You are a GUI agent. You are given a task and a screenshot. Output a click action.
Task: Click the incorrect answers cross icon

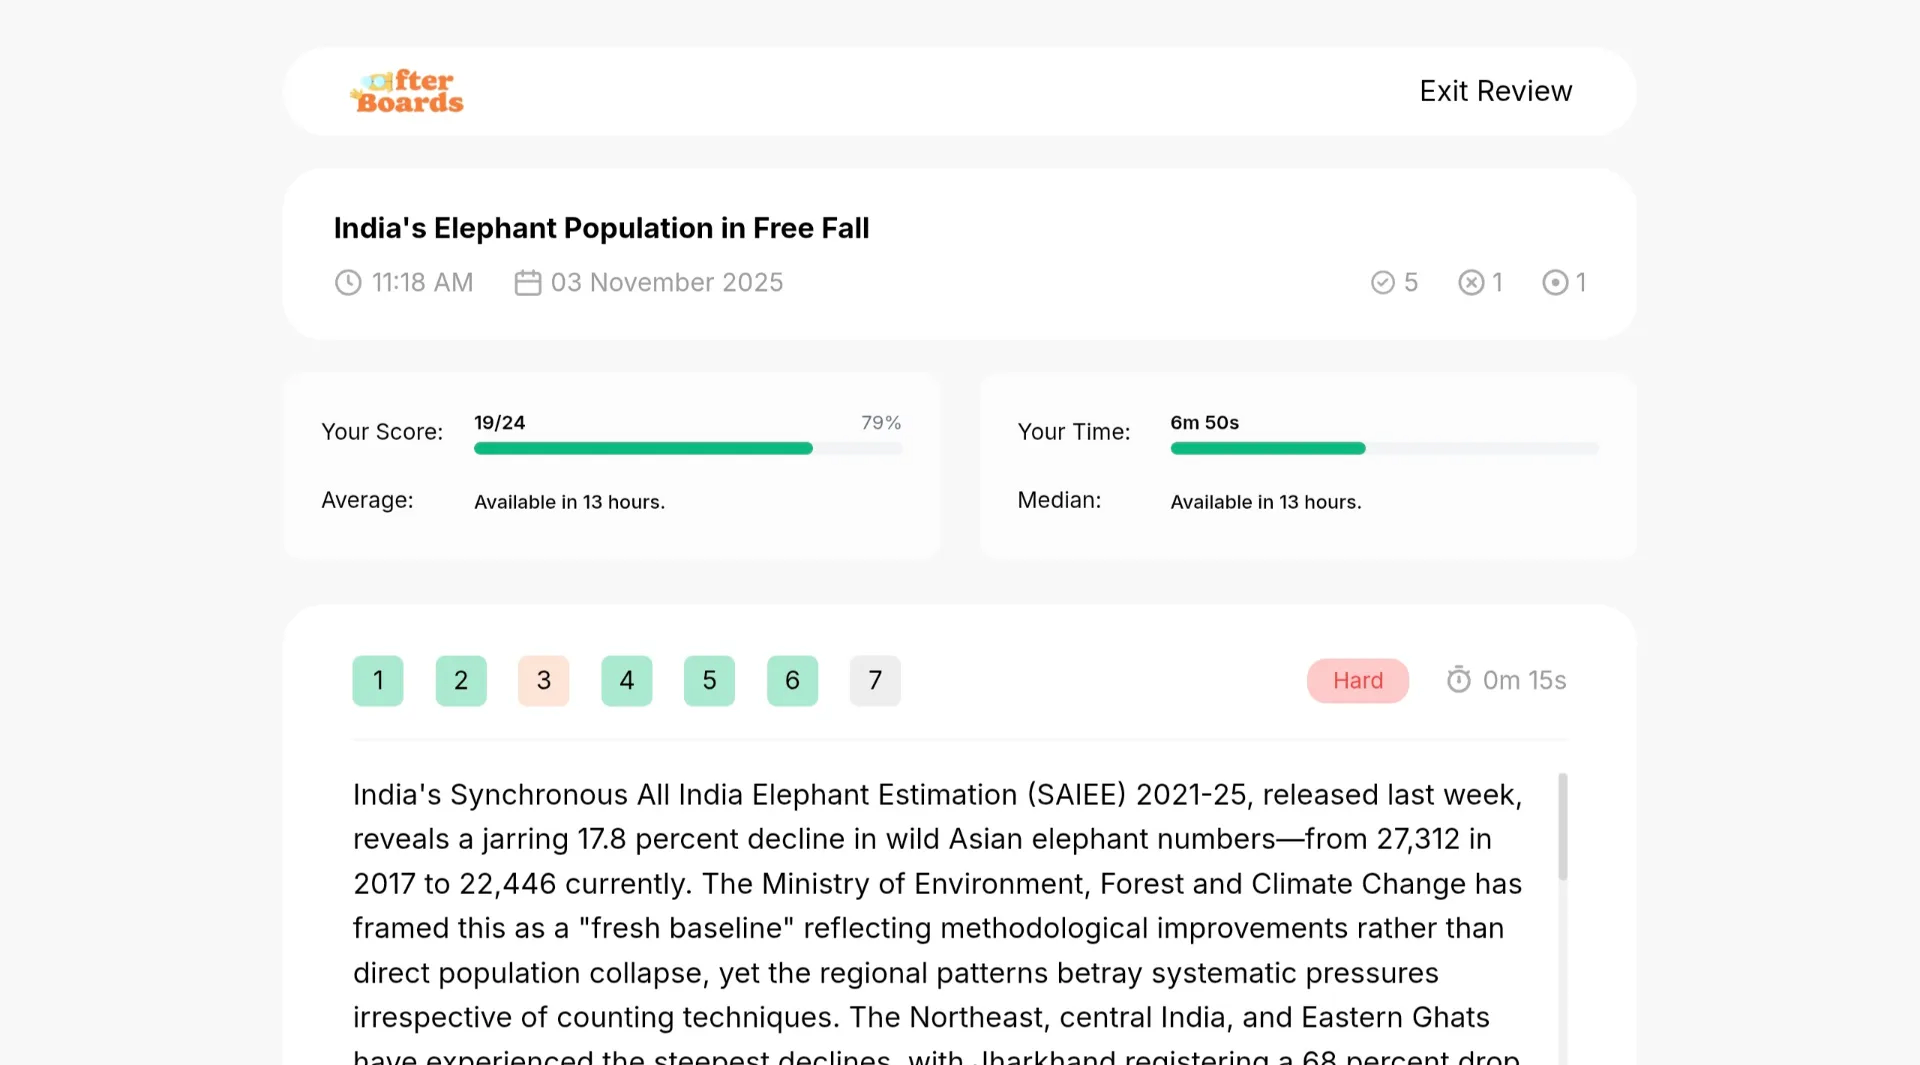[1471, 283]
